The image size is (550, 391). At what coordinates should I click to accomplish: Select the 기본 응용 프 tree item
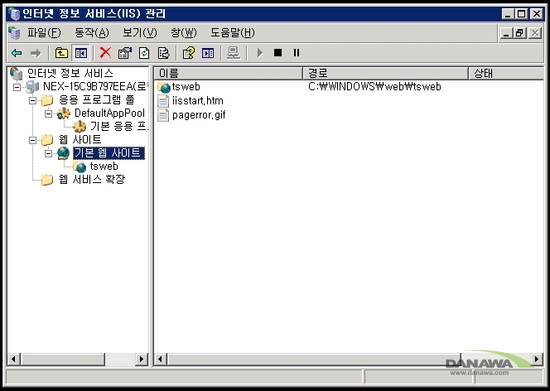119,126
